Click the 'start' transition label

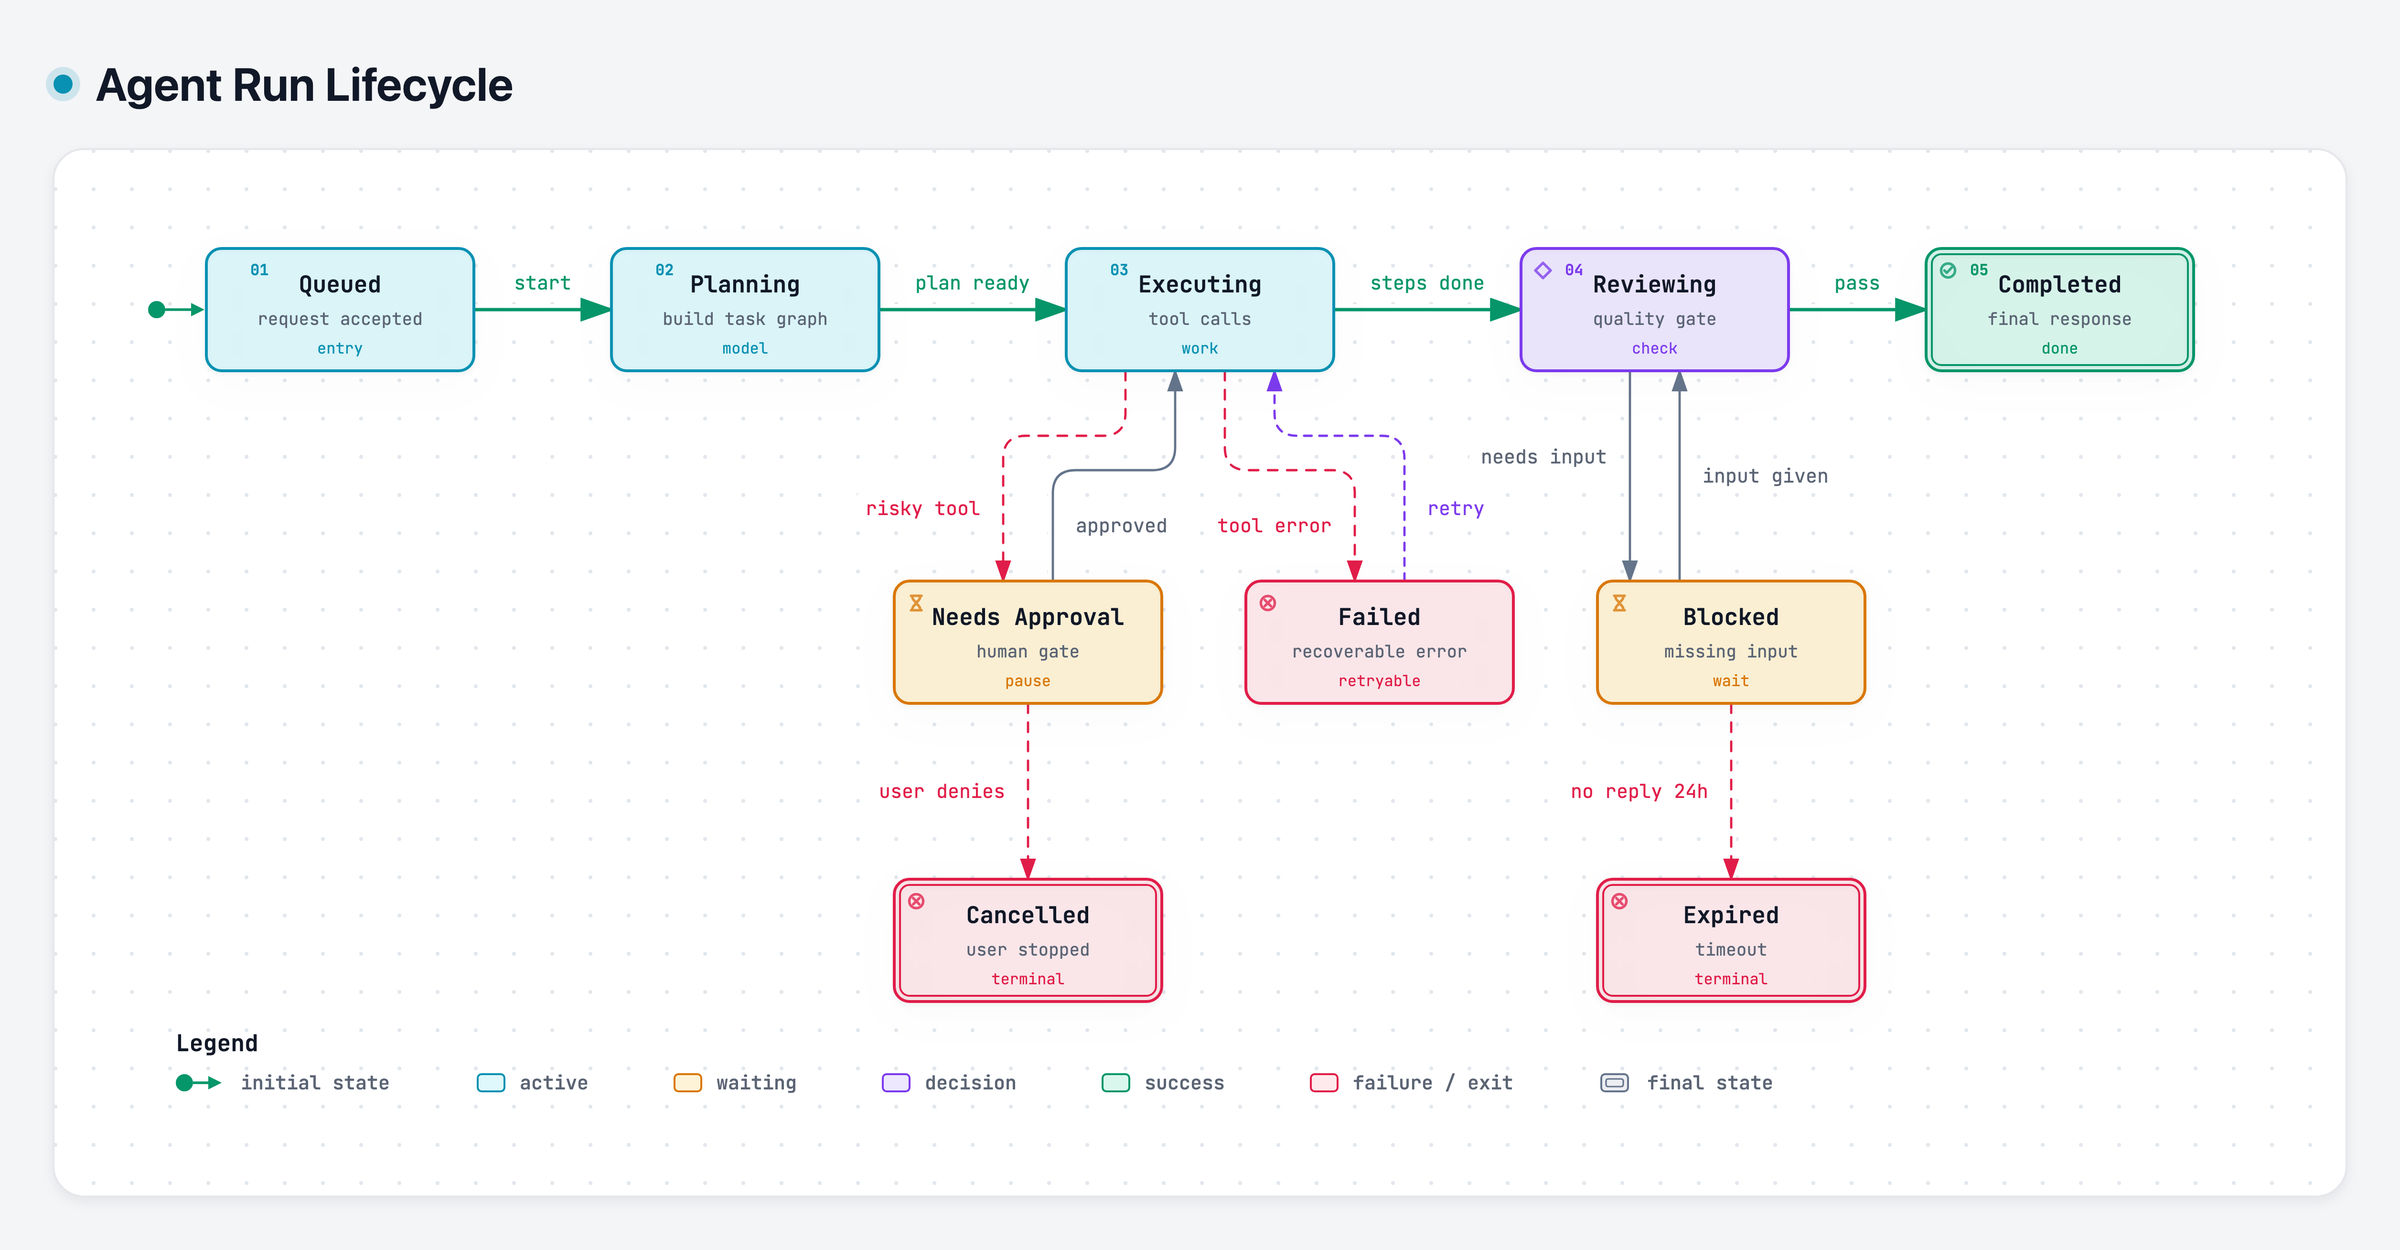543,283
